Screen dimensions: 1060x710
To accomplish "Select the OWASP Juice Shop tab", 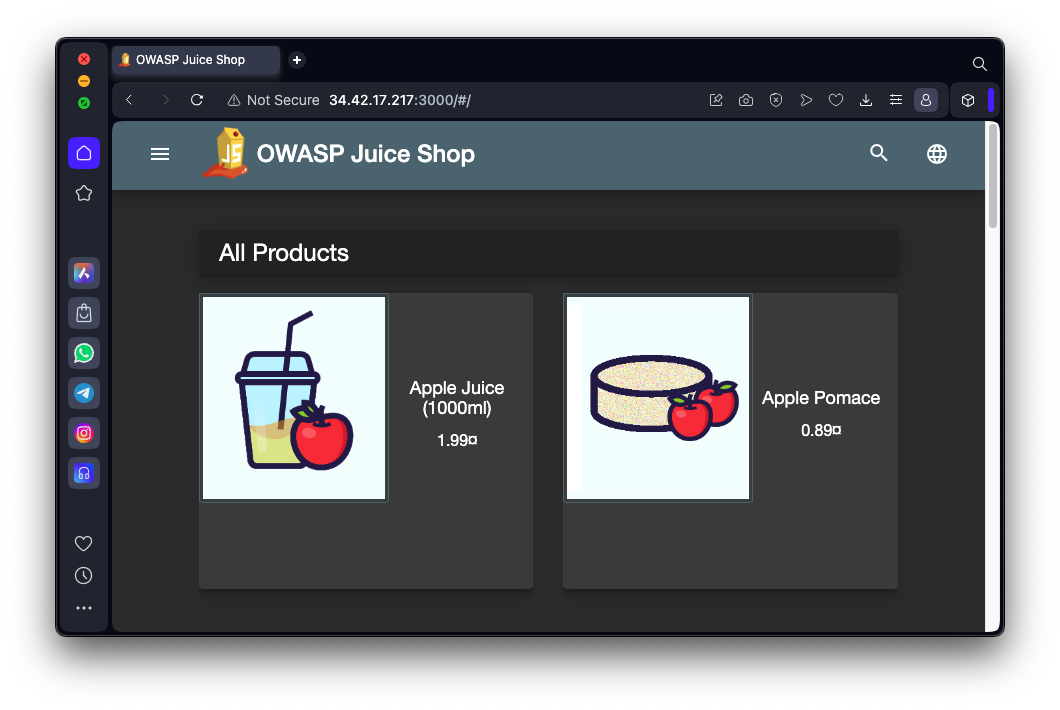I will pyautogui.click(x=195, y=60).
